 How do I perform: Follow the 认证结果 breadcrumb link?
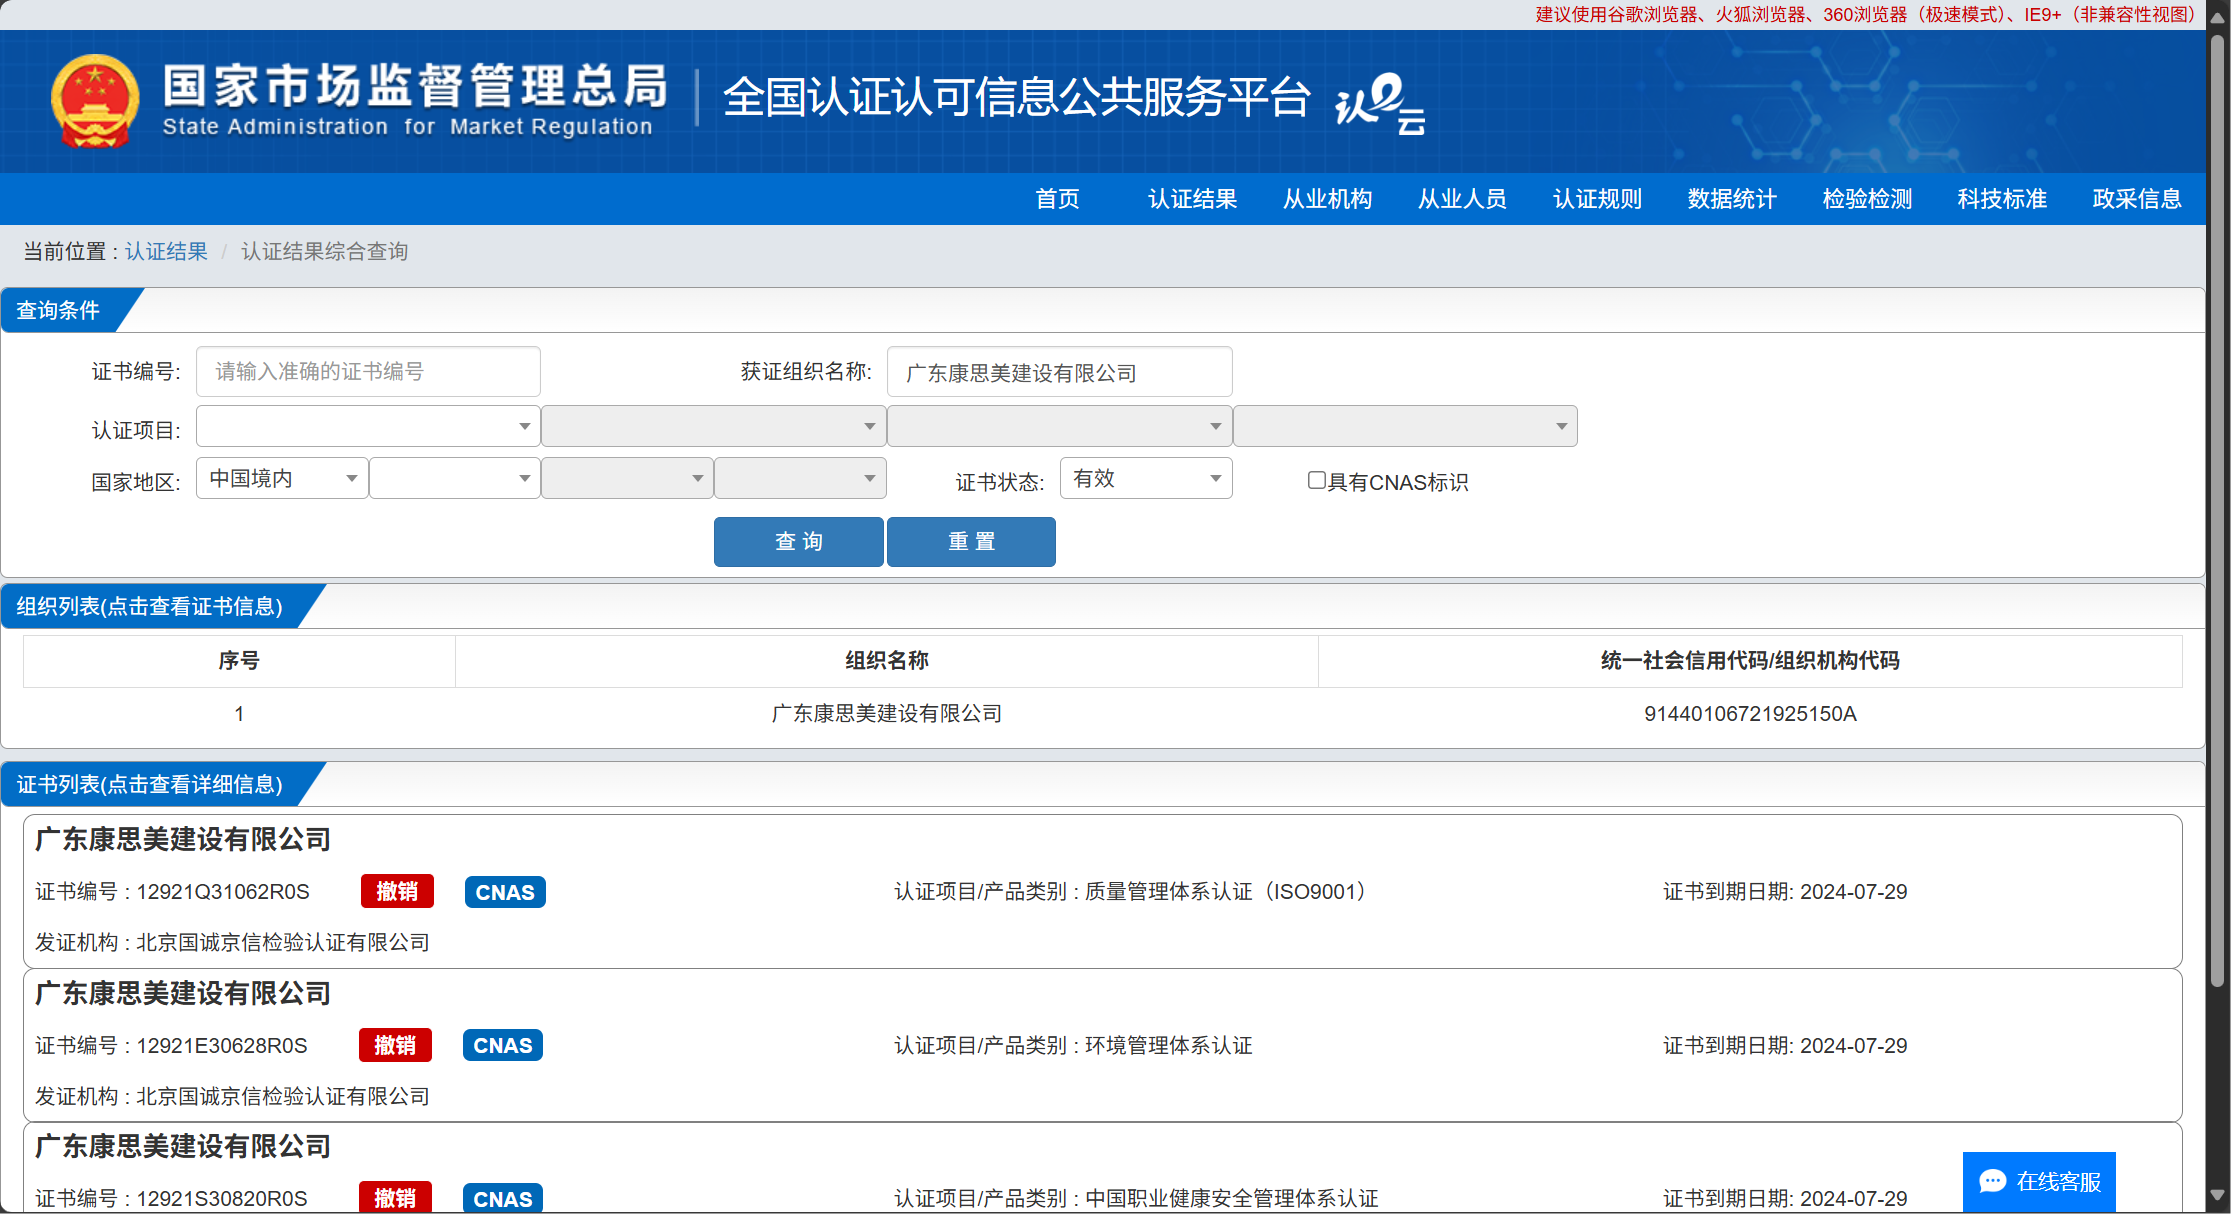click(166, 251)
